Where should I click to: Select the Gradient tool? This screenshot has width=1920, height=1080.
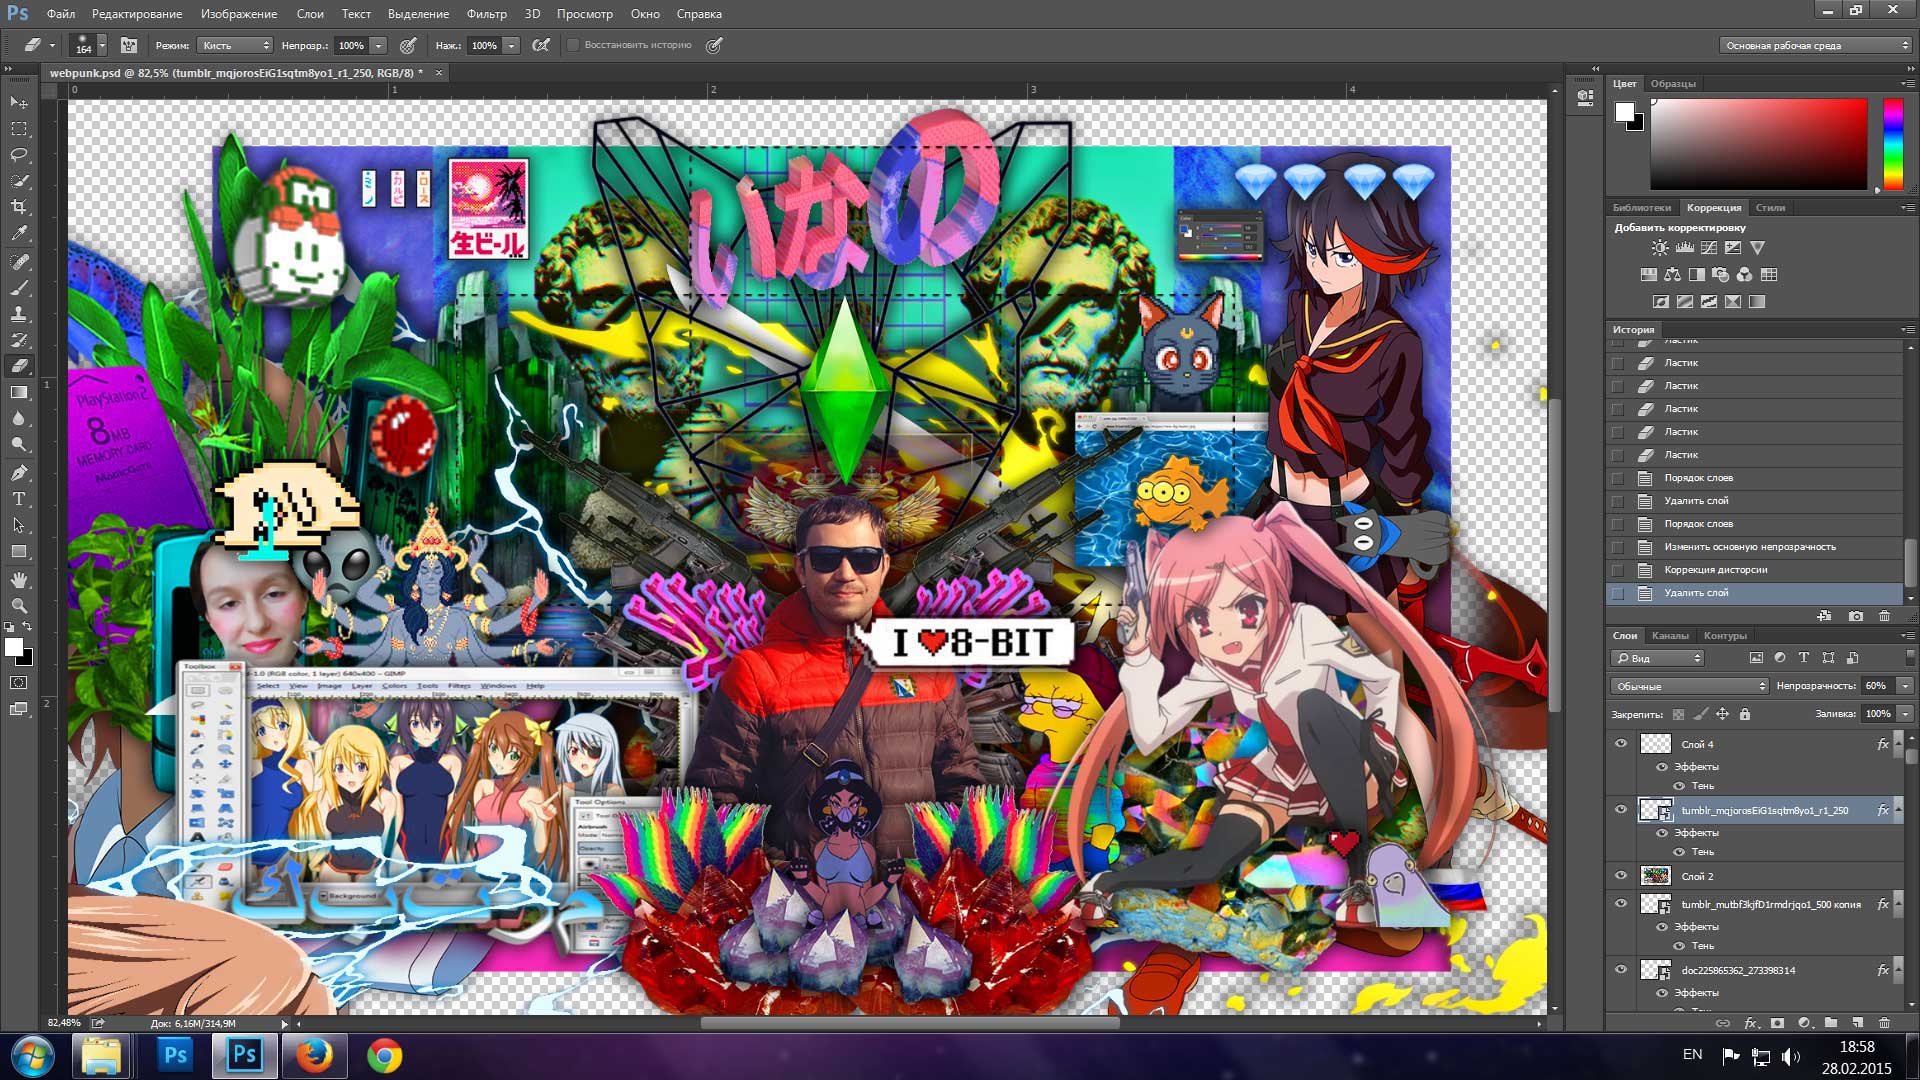pyautogui.click(x=19, y=392)
